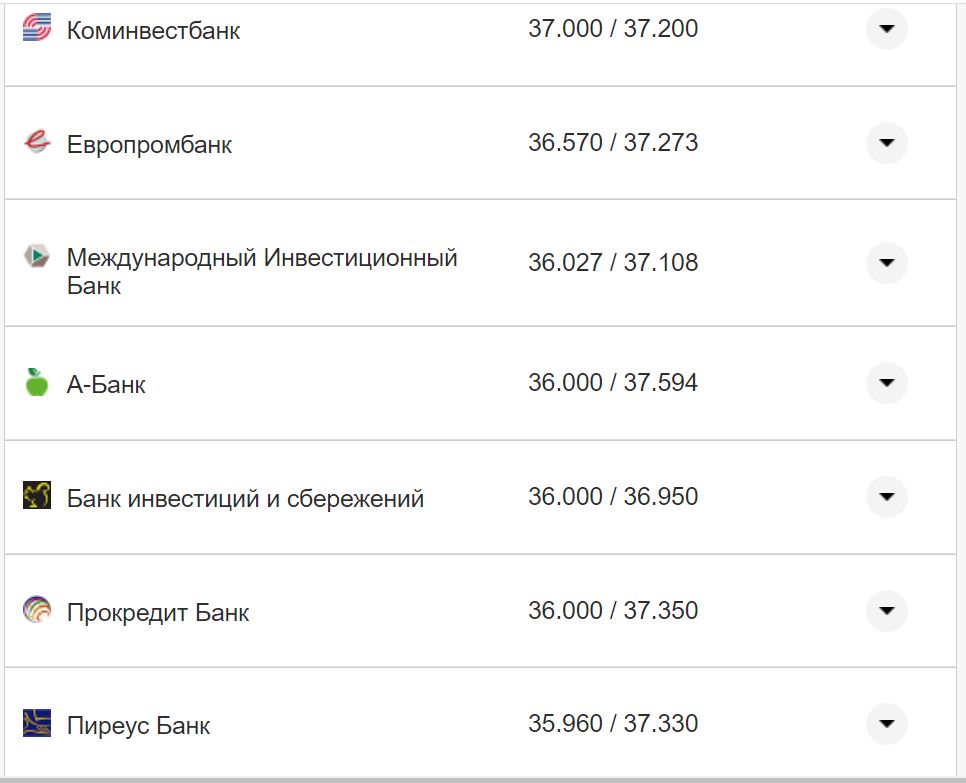Expand the Прокредит Банк row
This screenshot has width=966, height=783.
(x=886, y=610)
